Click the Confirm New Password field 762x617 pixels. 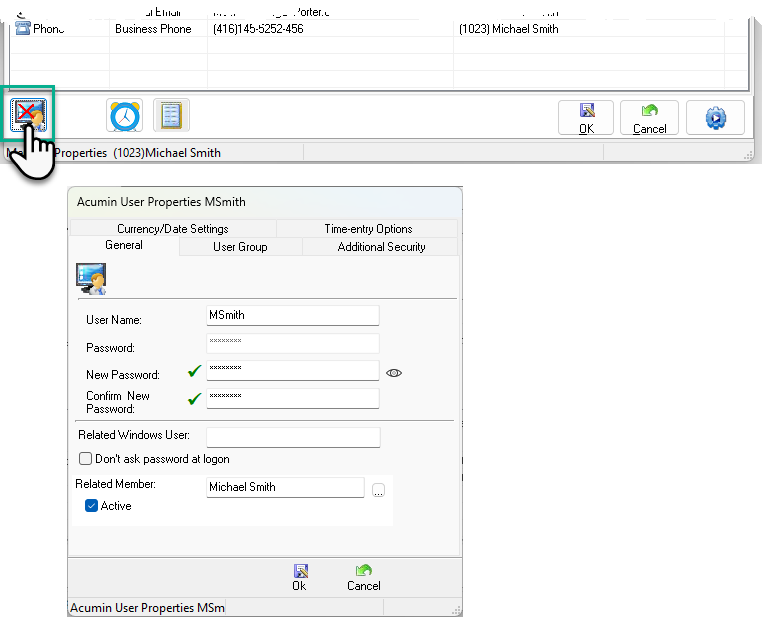click(x=293, y=398)
